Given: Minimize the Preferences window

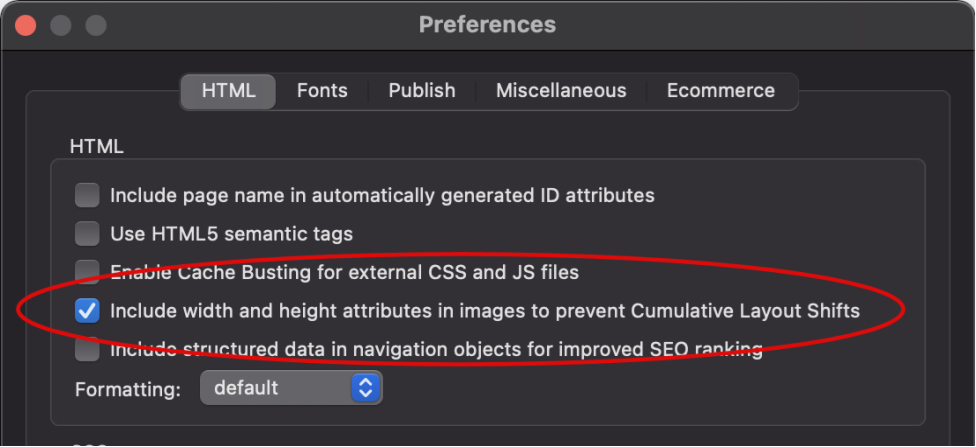Looking at the screenshot, I should tap(60, 26).
